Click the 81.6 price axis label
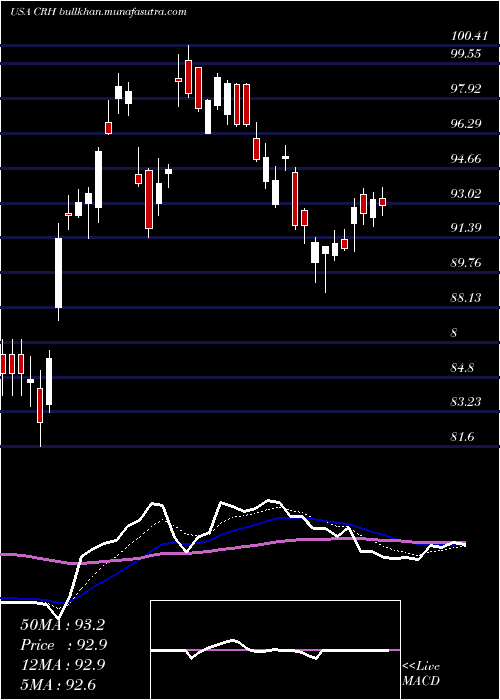The width and height of the screenshot is (500, 700). (464, 437)
